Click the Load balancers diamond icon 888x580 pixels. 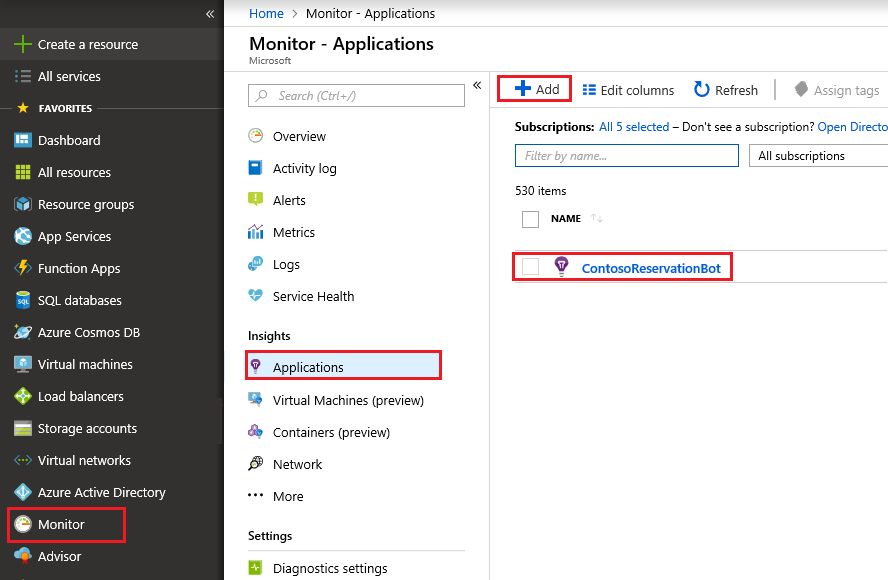click(23, 396)
